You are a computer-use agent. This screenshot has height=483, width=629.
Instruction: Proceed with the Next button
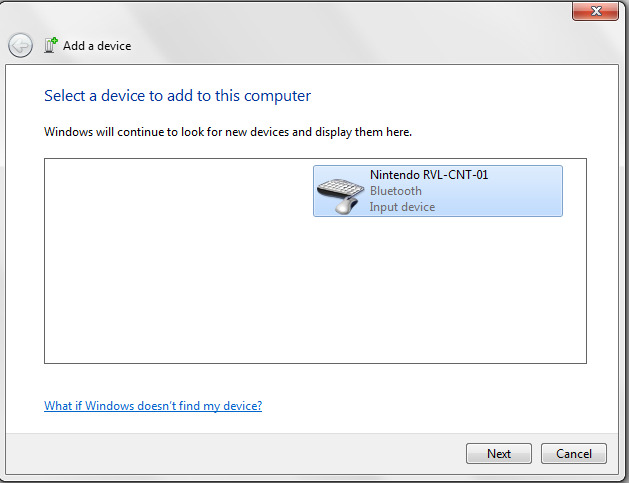coord(499,453)
